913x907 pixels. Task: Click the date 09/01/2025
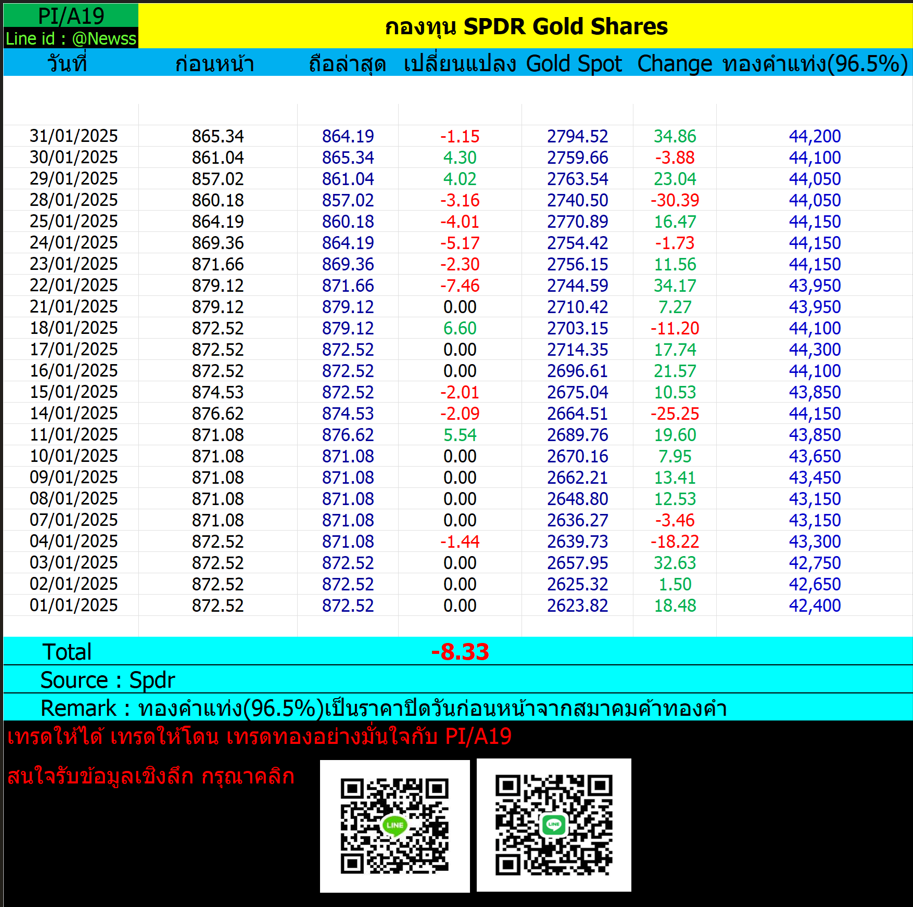click(74, 477)
